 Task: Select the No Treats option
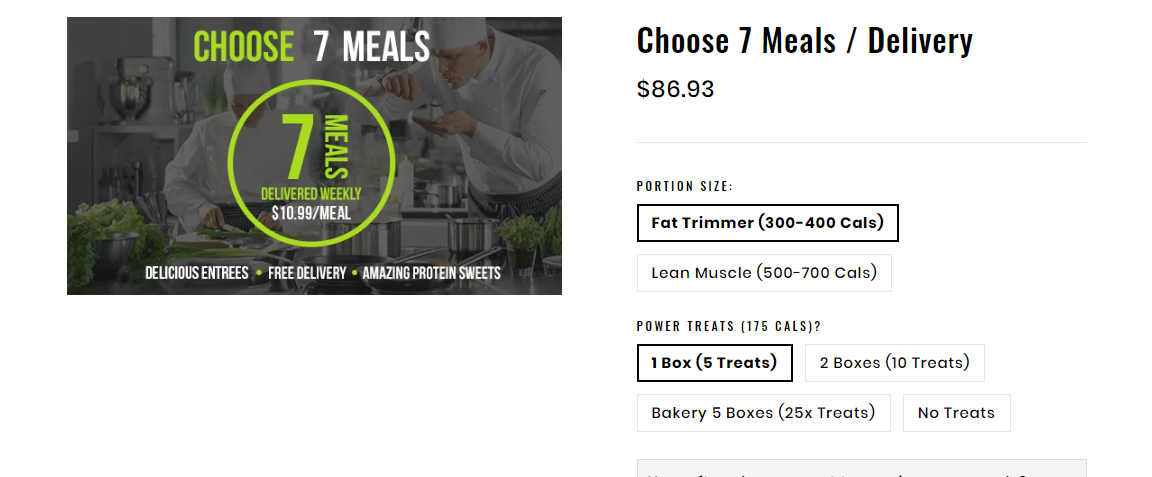coord(956,413)
